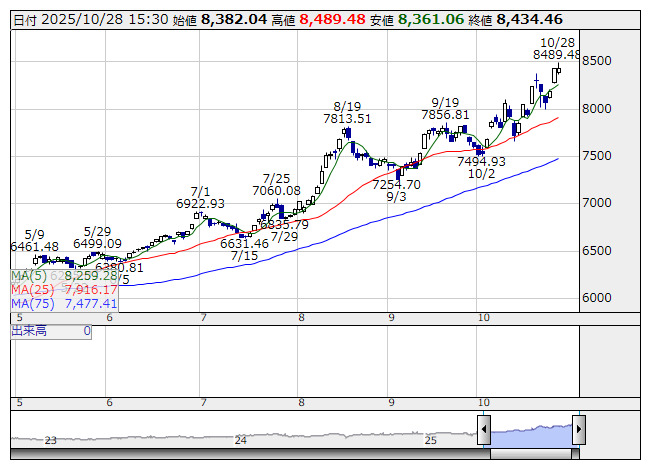Click the 6835.79 7/29 low label
The image size is (653, 470).
[x=284, y=231]
